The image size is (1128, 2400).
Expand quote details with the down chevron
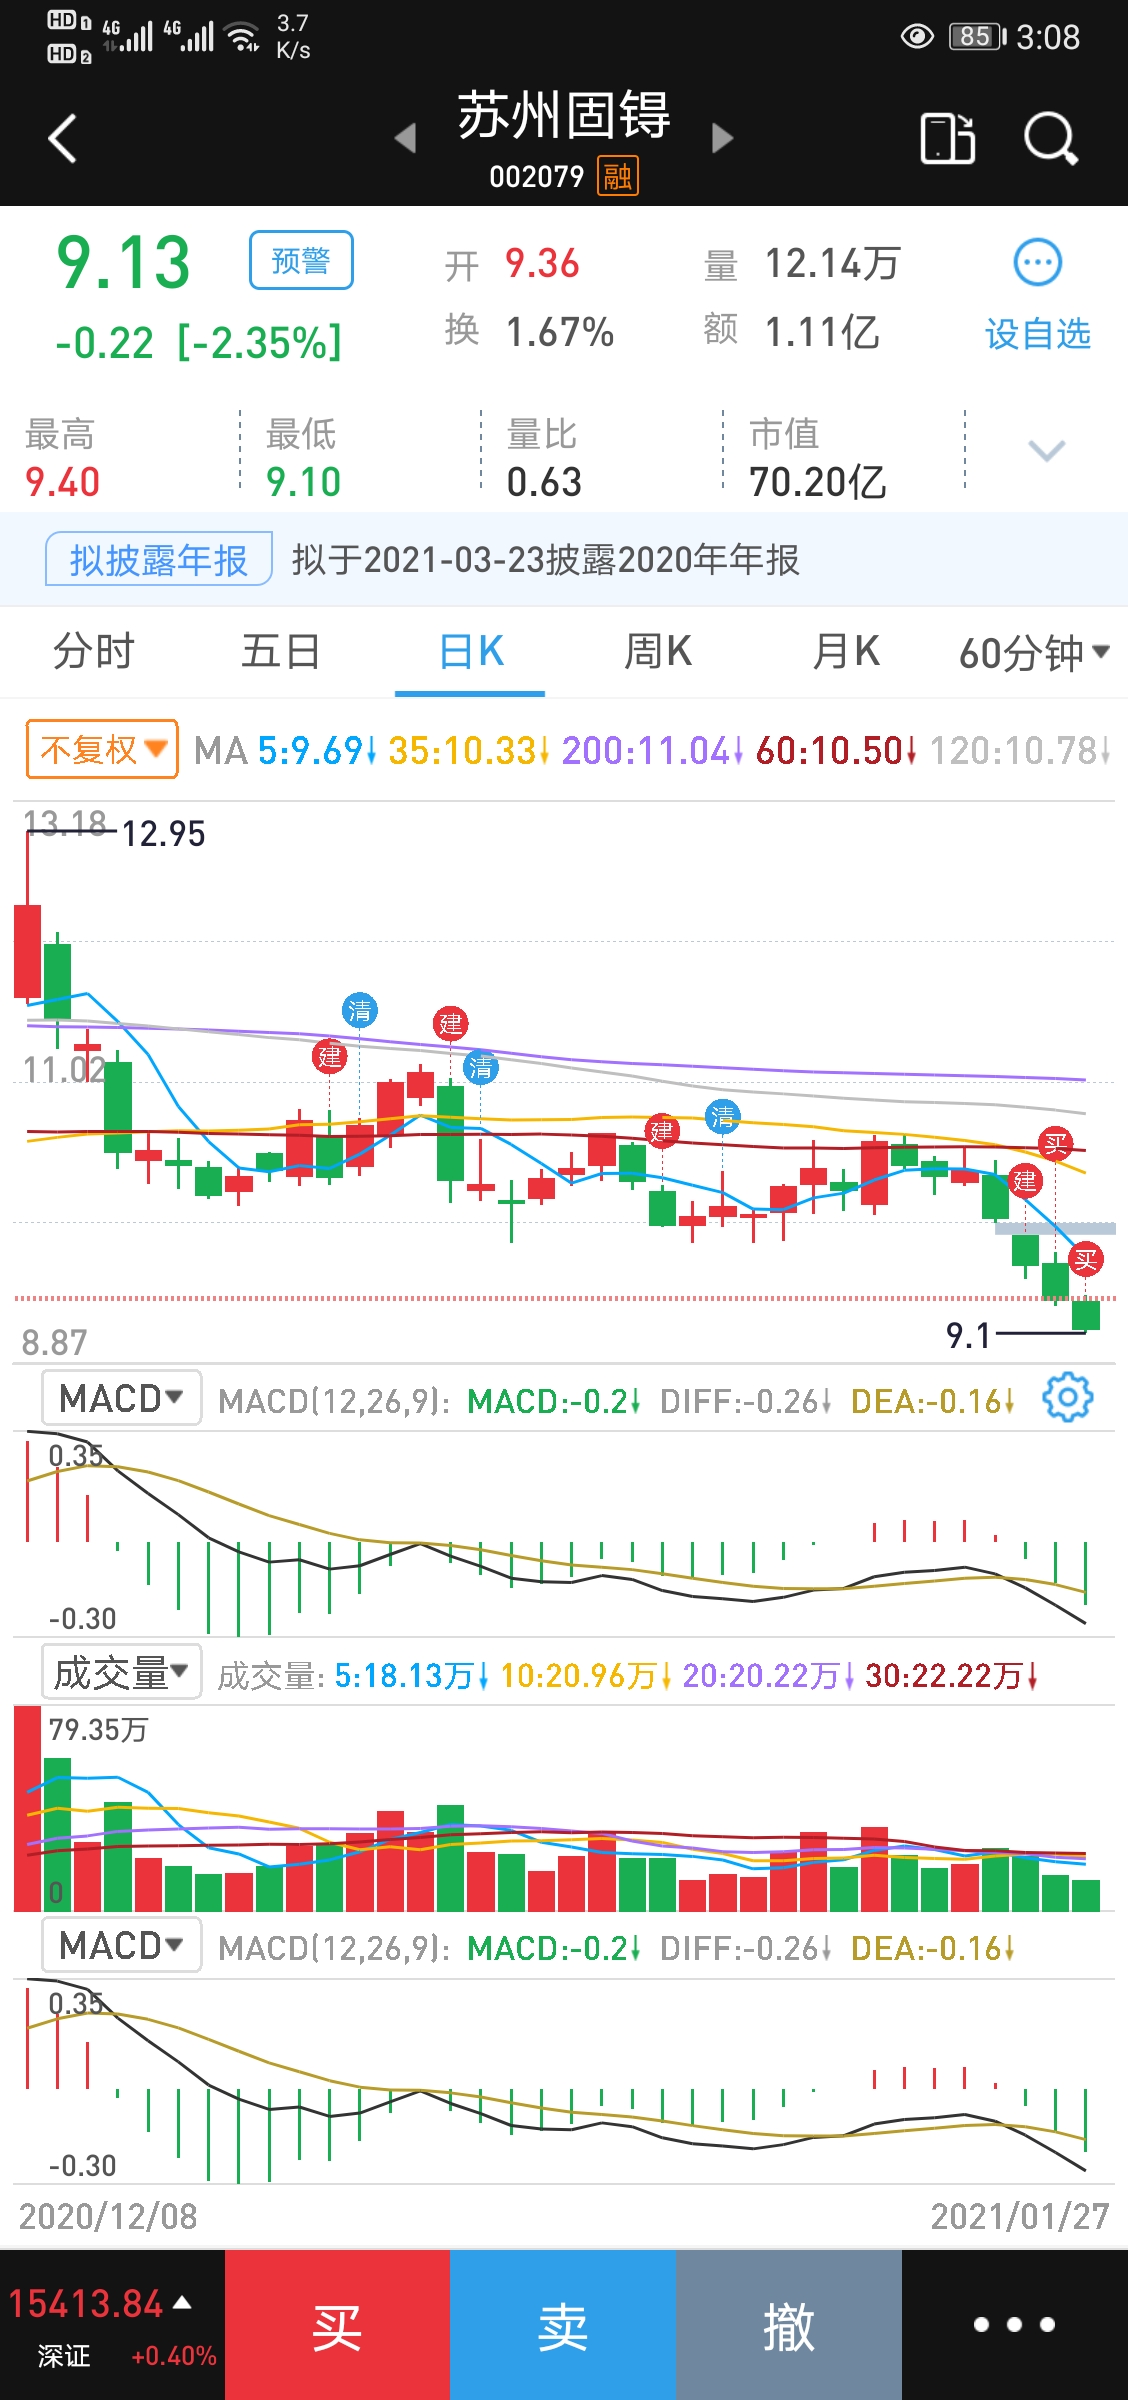(x=1046, y=452)
